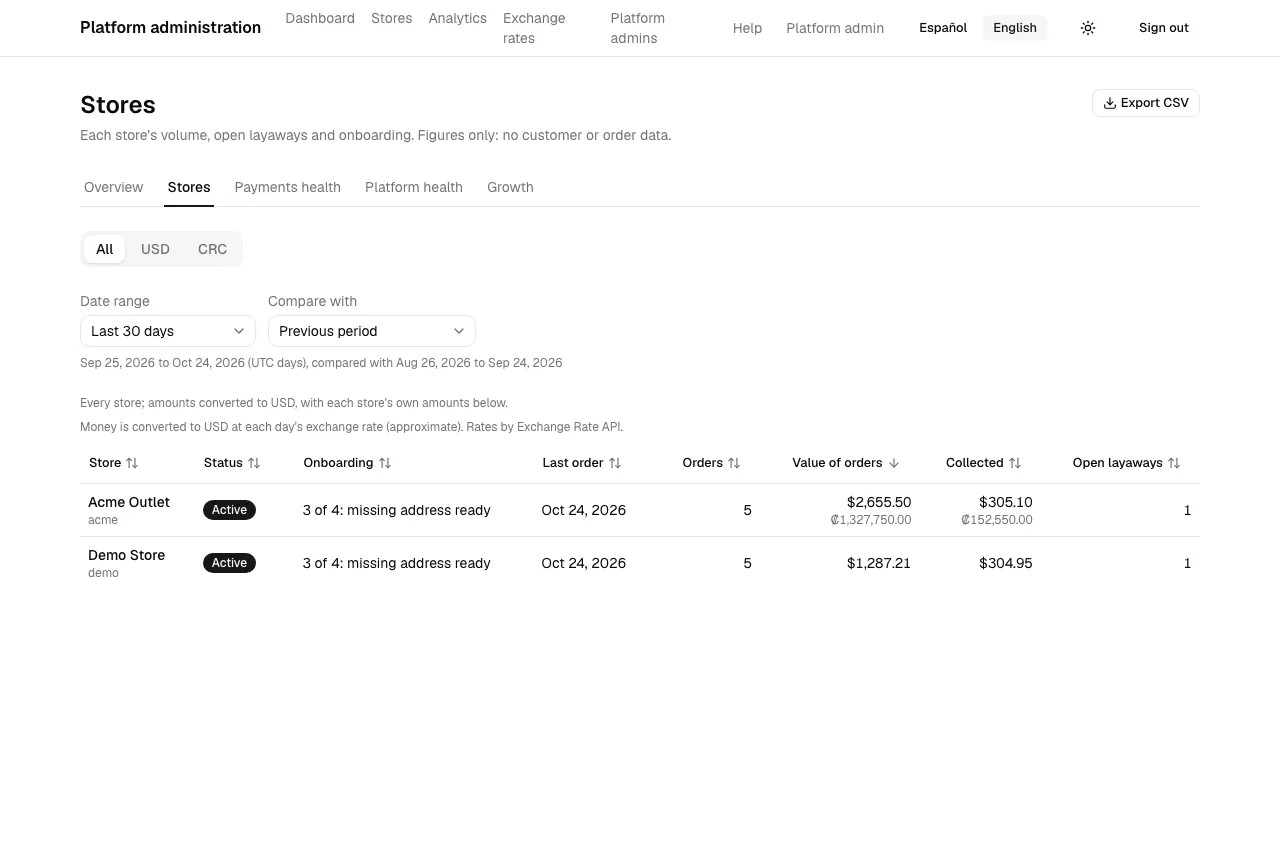
Task: Switch language to English
Action: click(1015, 28)
